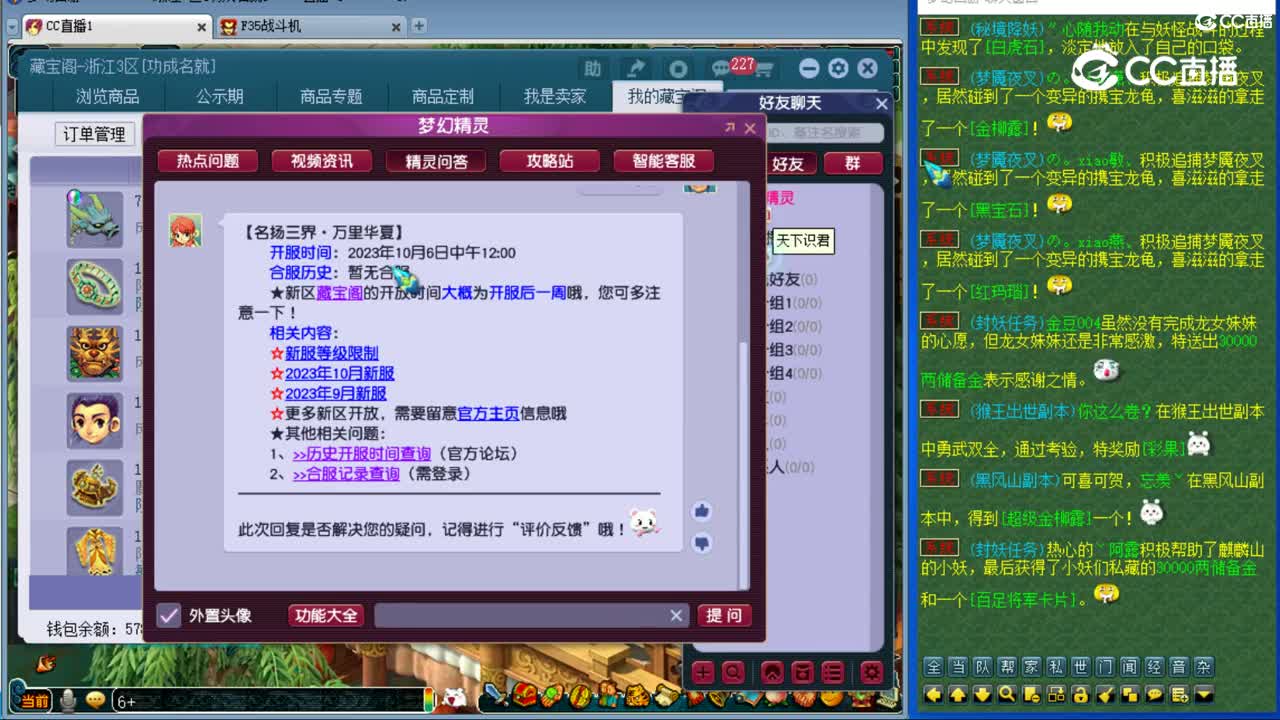Open the scroll icon in bottom toolbar

(x=665, y=693)
